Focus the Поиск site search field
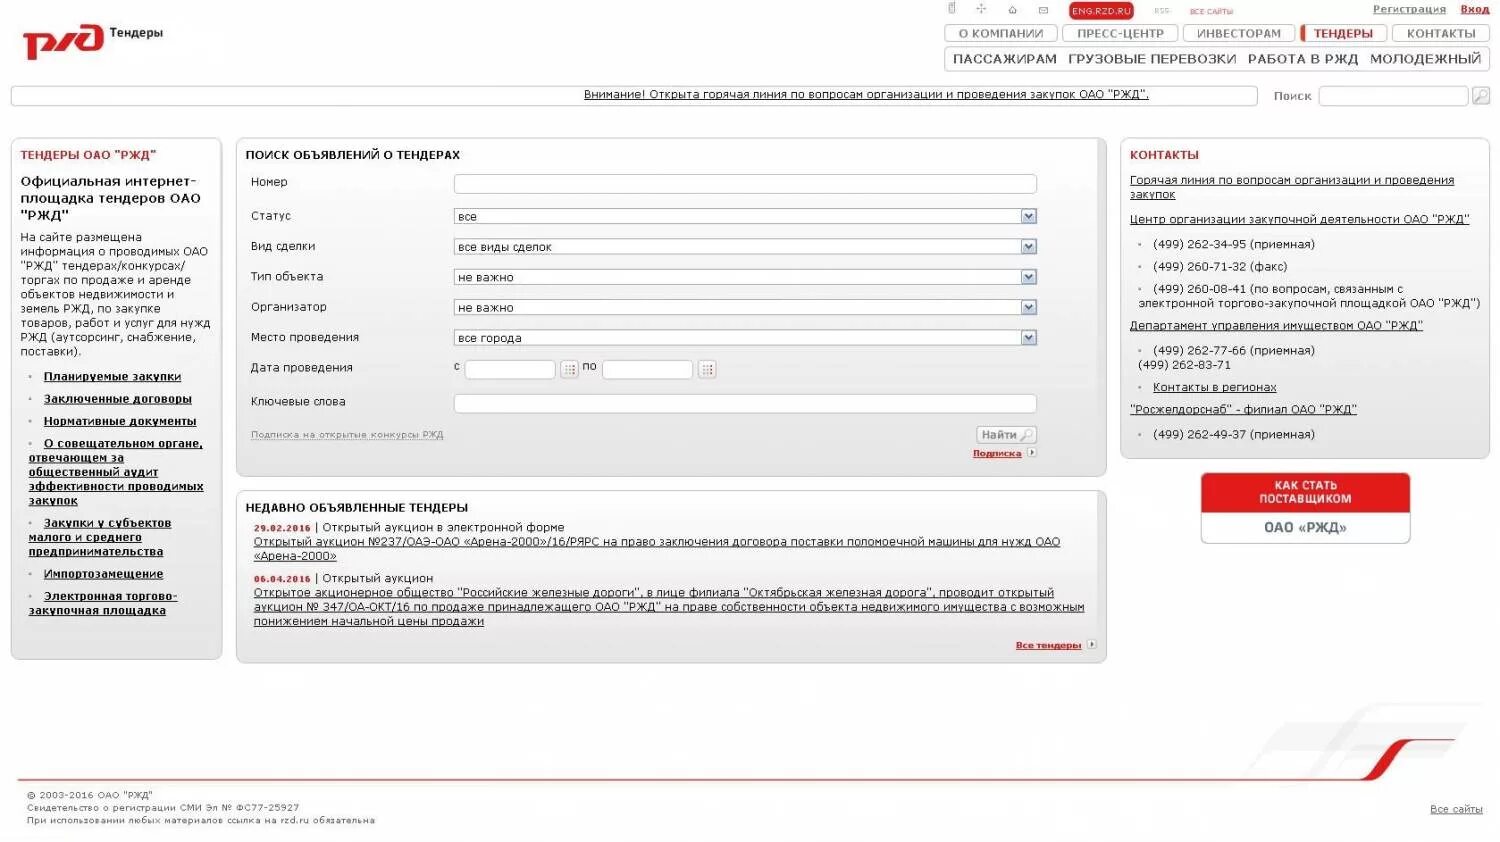This screenshot has height=842, width=1500. click(x=1393, y=96)
